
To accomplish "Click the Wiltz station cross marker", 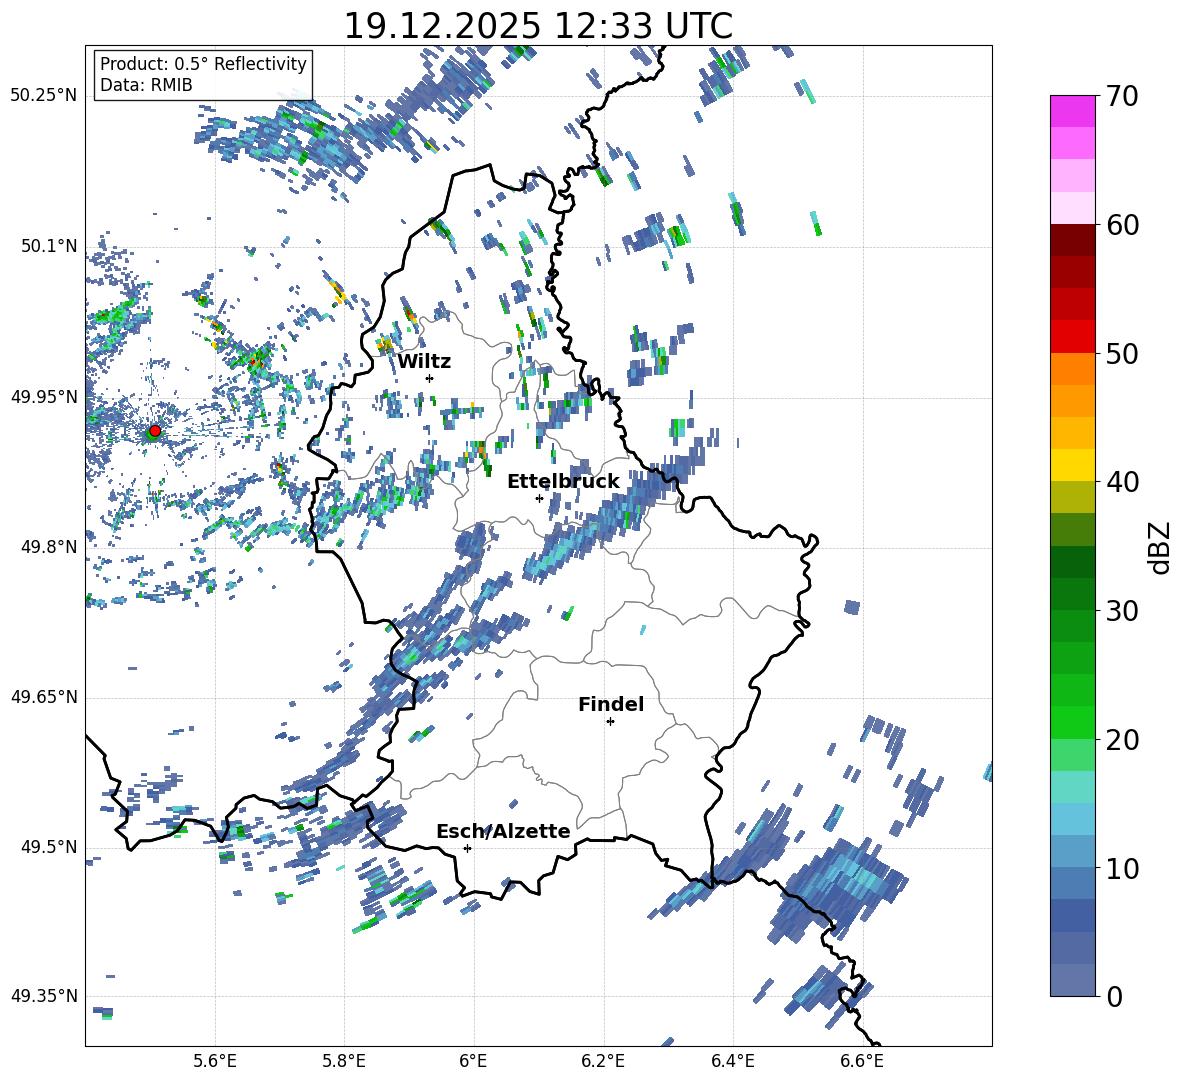I will [x=430, y=378].
